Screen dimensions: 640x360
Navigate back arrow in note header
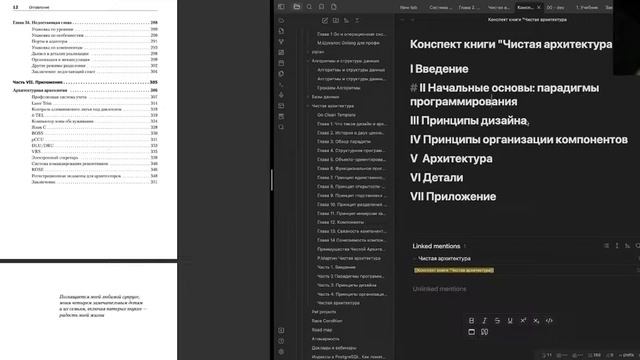click(402, 20)
